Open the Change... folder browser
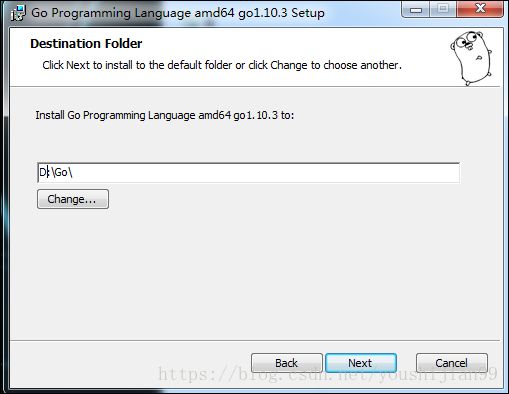The width and height of the screenshot is (509, 394). pos(73,199)
